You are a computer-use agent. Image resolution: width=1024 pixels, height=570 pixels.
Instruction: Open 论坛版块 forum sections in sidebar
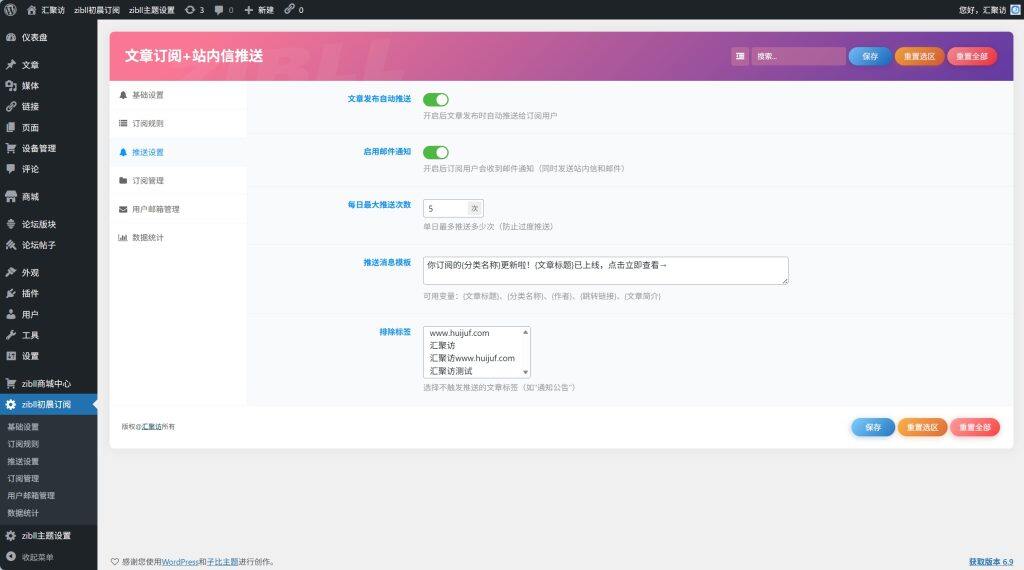coord(48,224)
